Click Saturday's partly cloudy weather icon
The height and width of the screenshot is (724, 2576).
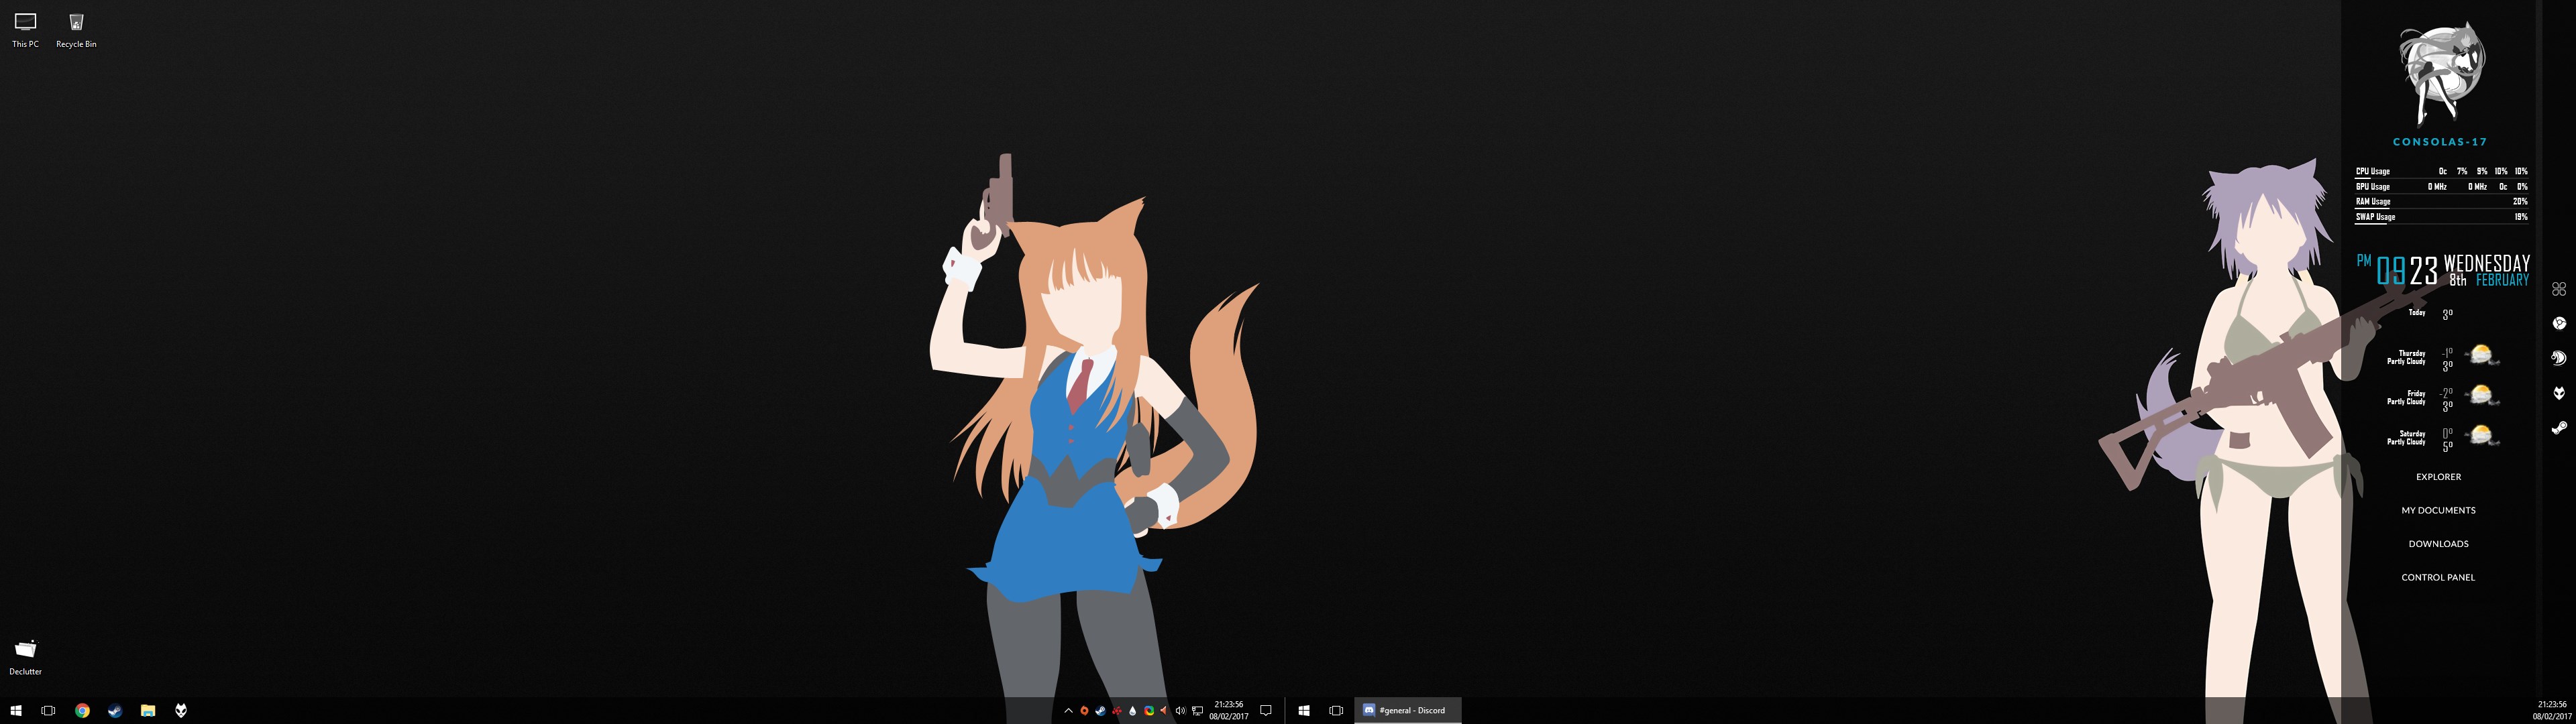tap(2481, 436)
